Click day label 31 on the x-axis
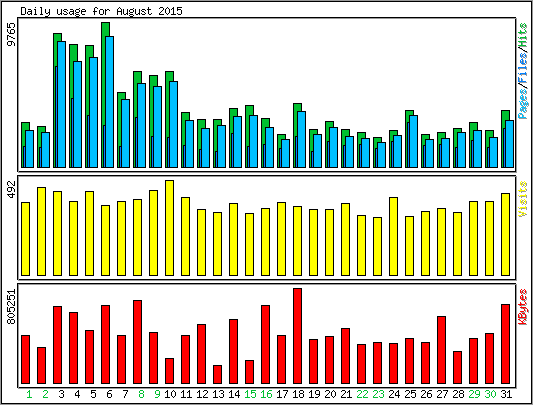Viewport: 533px width, 405px height. pyautogui.click(x=506, y=394)
